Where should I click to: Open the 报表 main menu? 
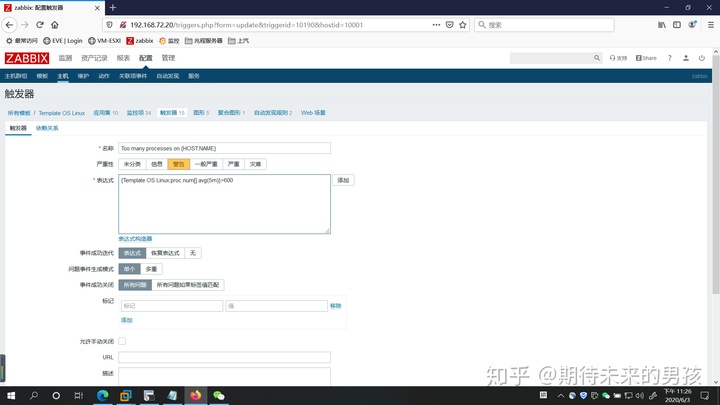tap(123, 58)
